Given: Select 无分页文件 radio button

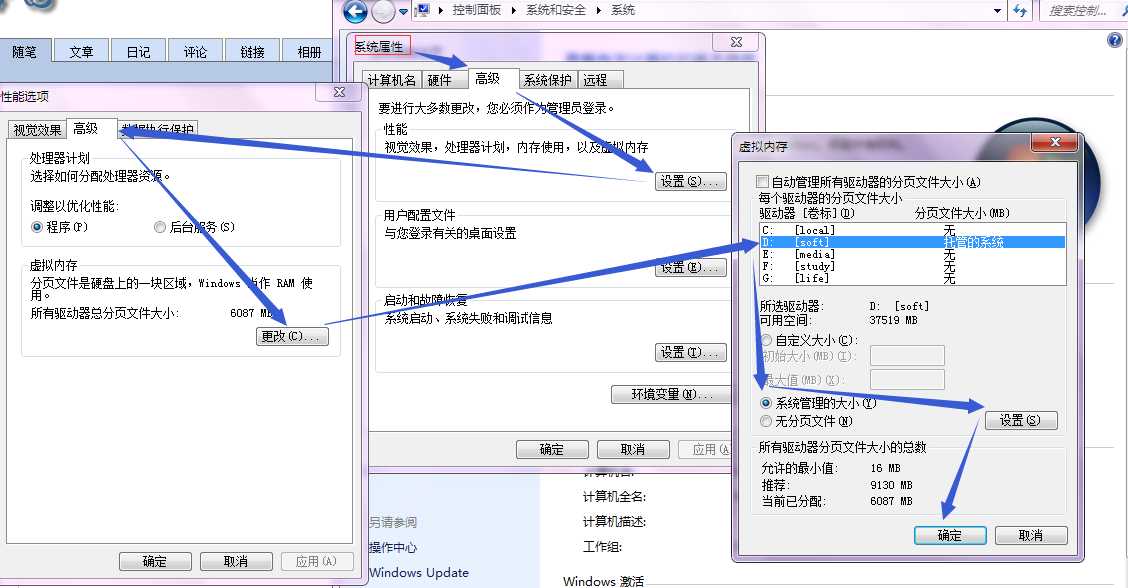Looking at the screenshot, I should click(766, 421).
